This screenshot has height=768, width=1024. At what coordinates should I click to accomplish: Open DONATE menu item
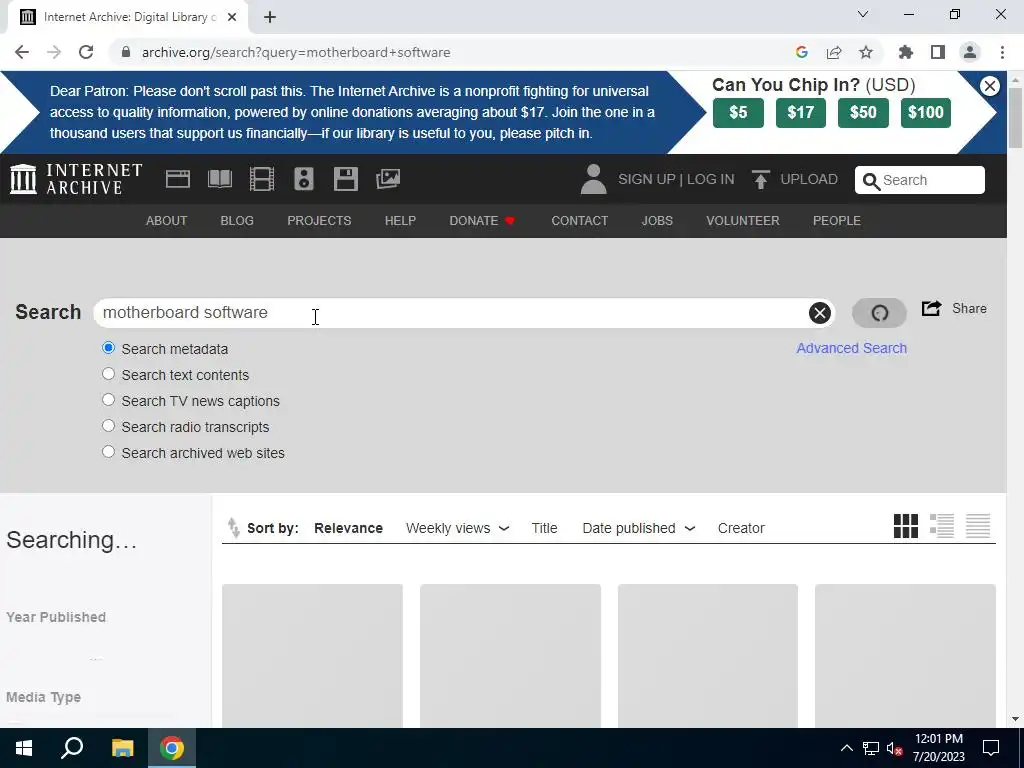coord(482,221)
